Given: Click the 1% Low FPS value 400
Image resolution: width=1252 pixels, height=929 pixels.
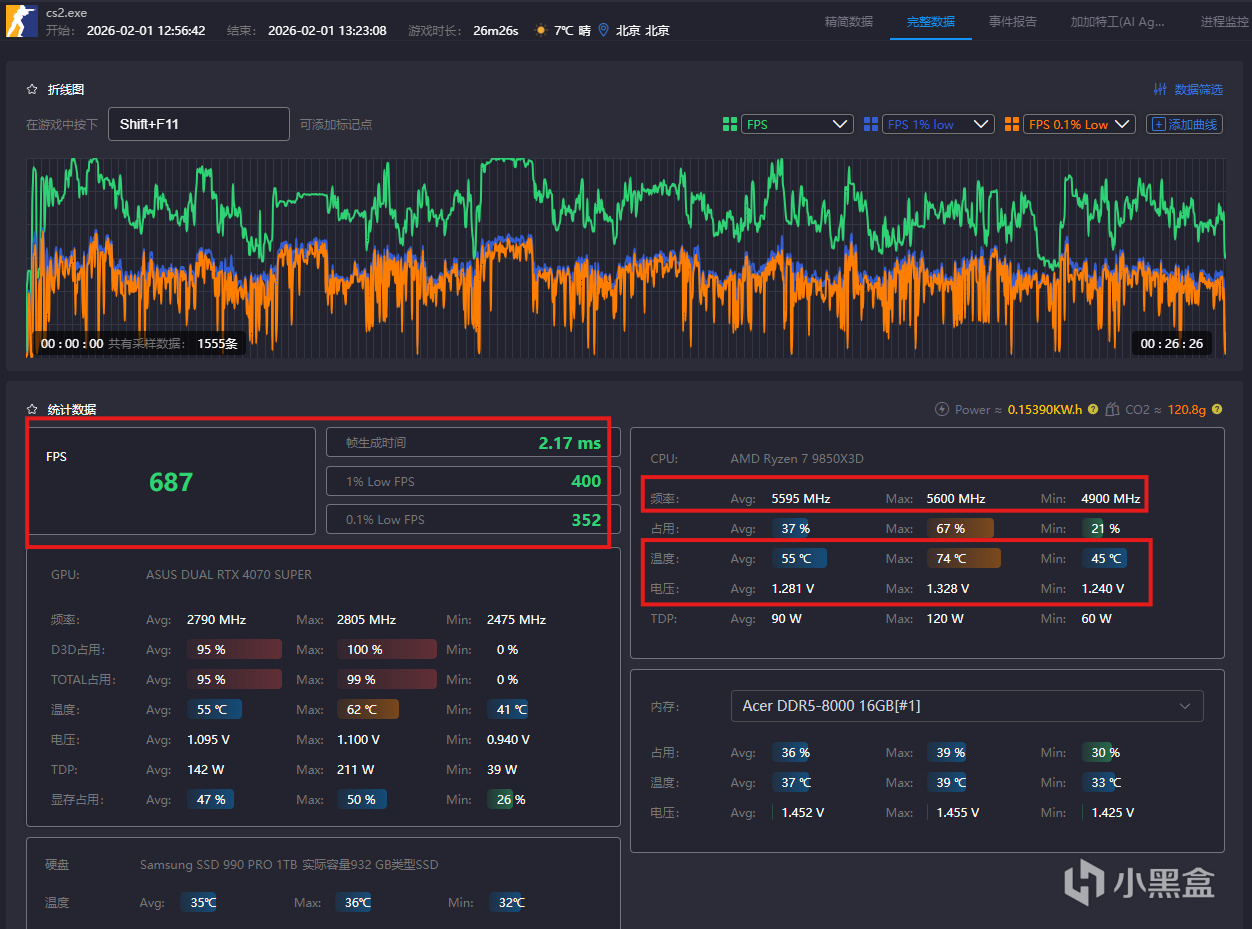Looking at the screenshot, I should (586, 481).
